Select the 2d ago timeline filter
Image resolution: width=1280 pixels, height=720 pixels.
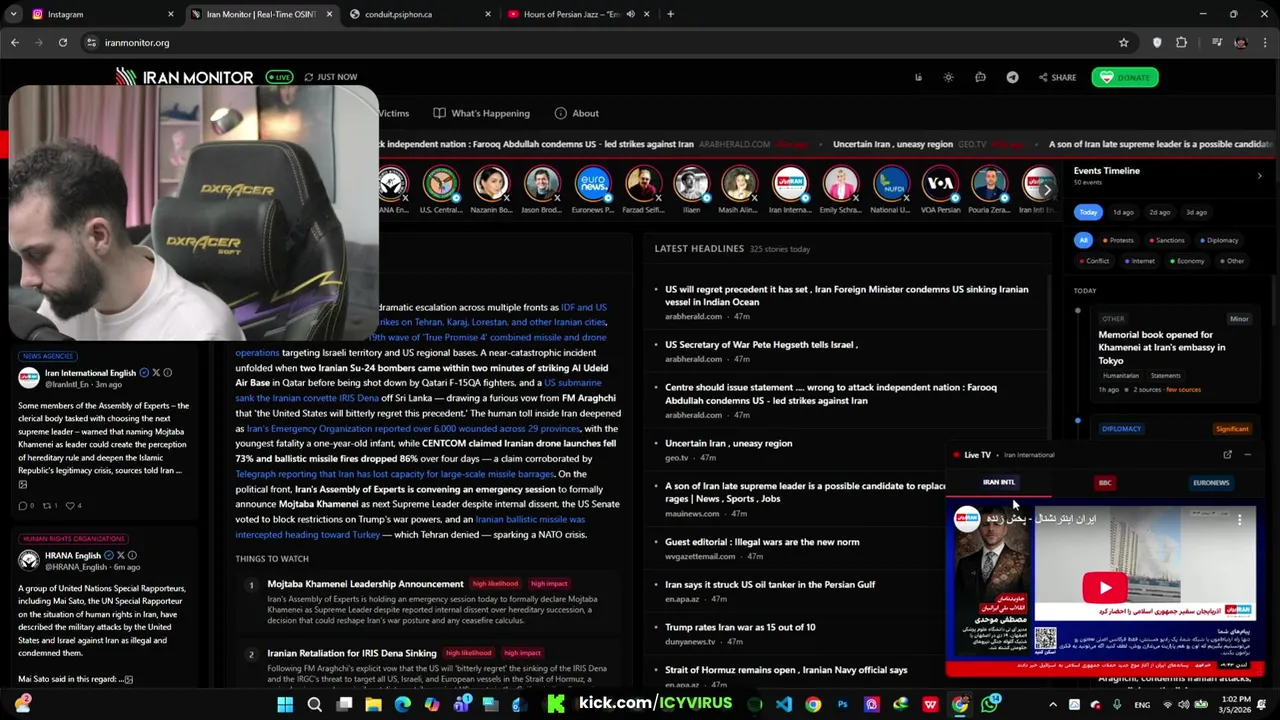pyautogui.click(x=1159, y=212)
